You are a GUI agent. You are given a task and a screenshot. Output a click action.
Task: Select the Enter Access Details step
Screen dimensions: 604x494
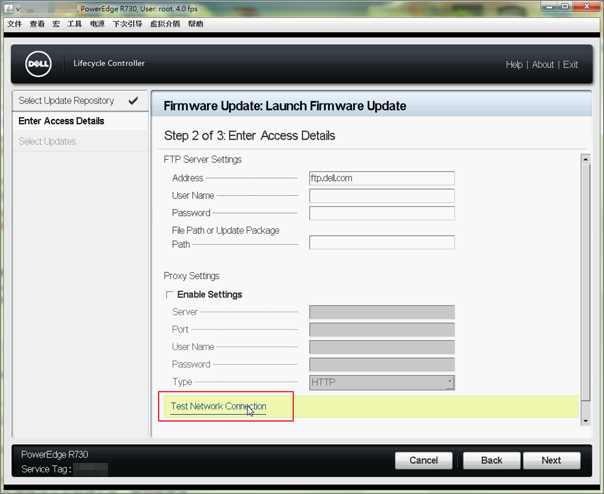coord(80,121)
